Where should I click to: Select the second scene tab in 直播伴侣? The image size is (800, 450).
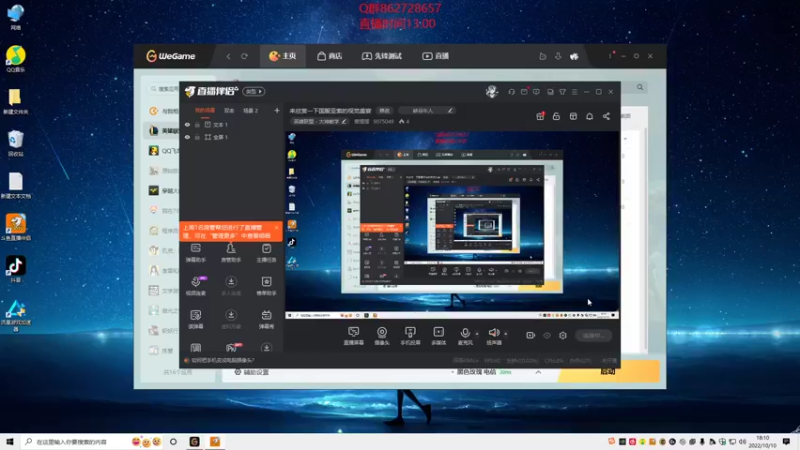point(229,110)
